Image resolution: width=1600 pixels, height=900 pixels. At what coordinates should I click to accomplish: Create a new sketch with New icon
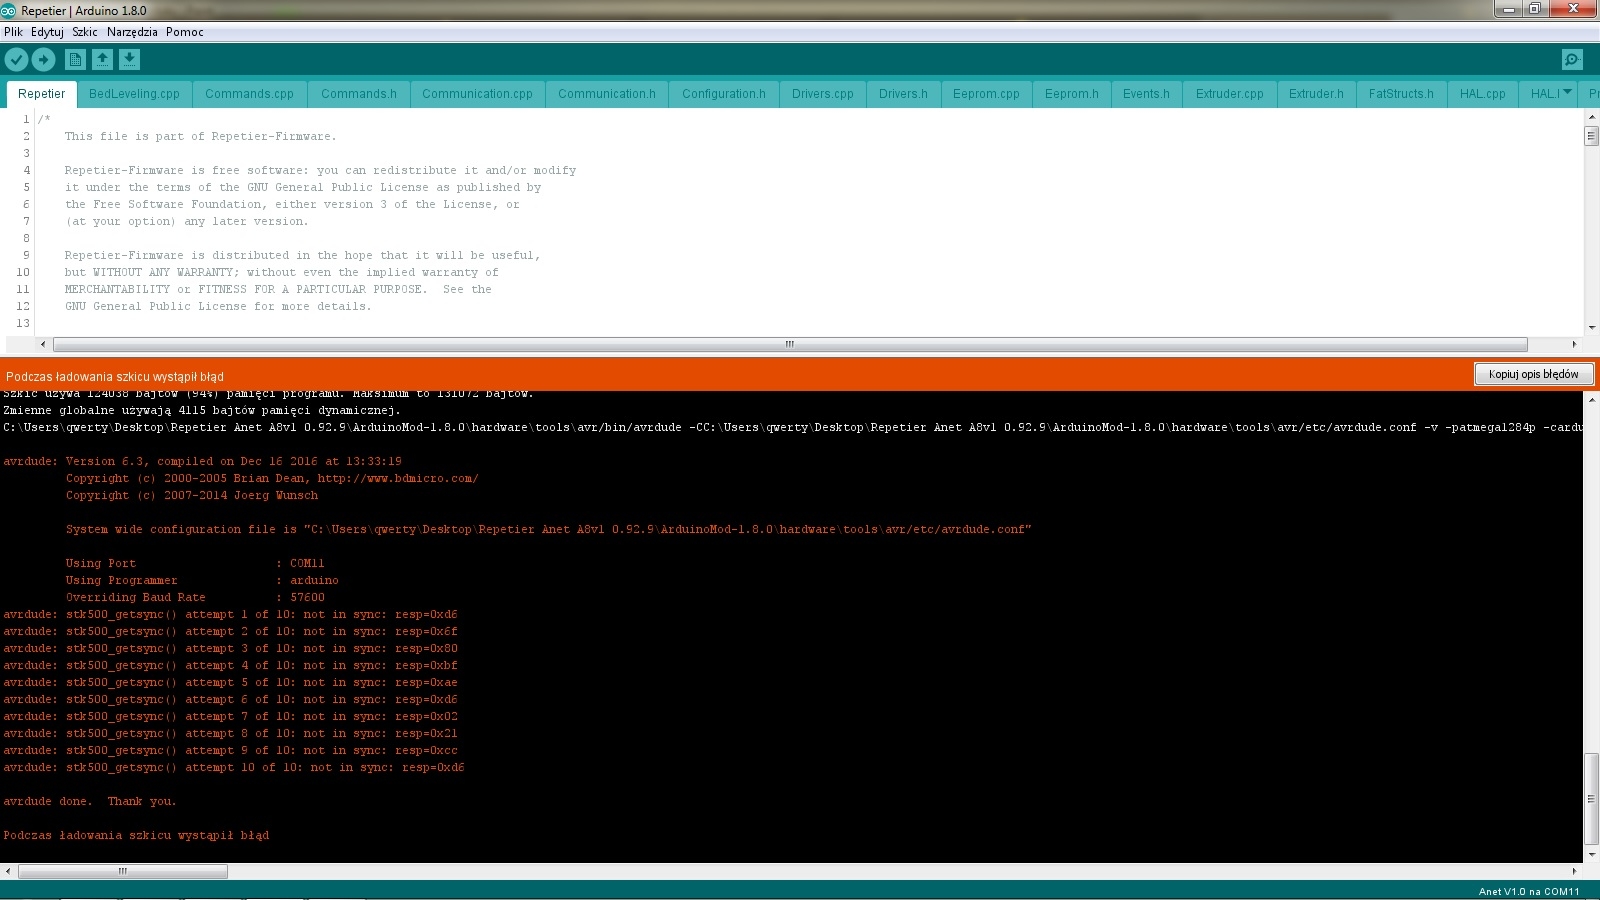pyautogui.click(x=75, y=60)
